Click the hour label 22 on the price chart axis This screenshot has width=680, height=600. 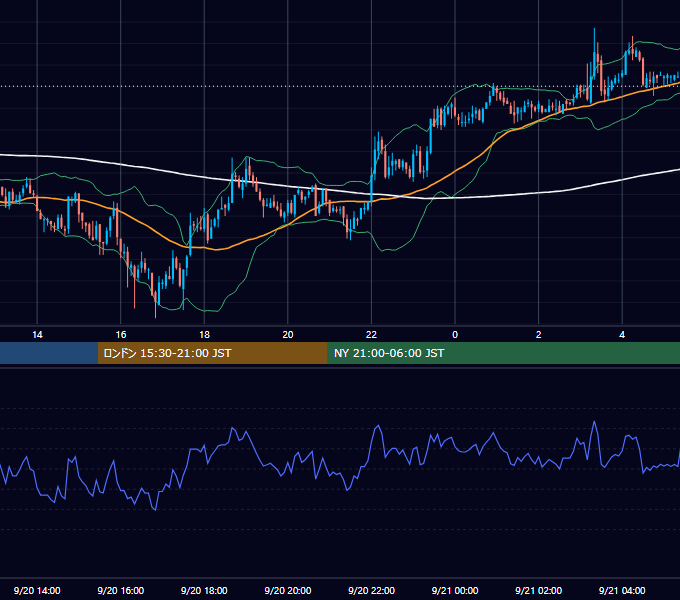coord(372,335)
